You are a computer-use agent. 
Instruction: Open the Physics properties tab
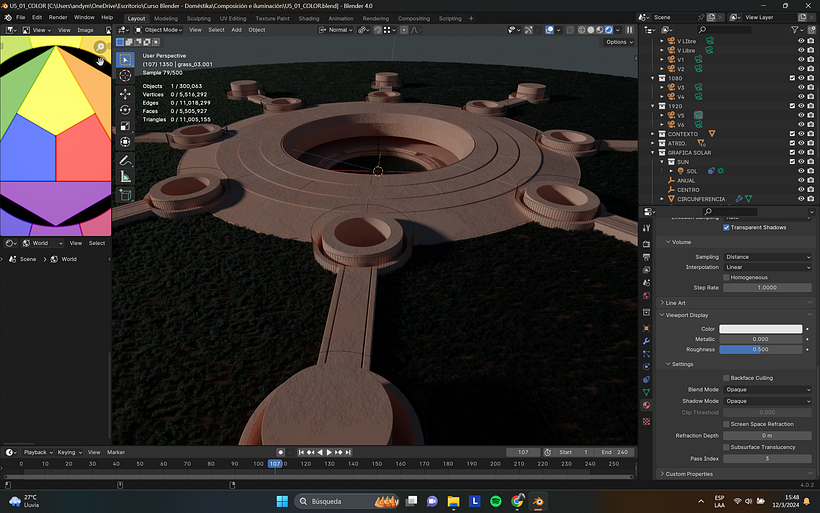click(646, 367)
